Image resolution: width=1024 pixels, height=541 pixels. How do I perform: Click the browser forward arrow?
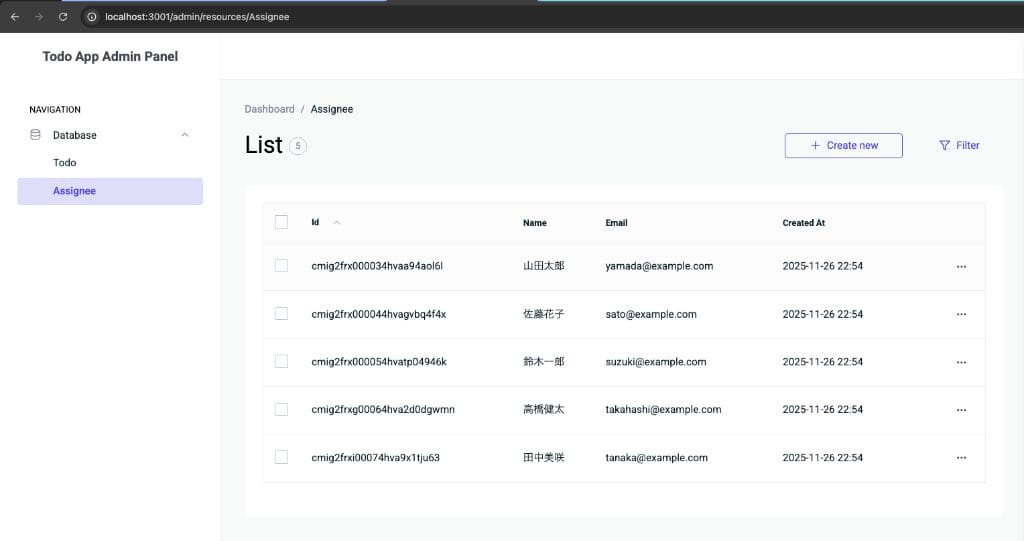pos(39,16)
